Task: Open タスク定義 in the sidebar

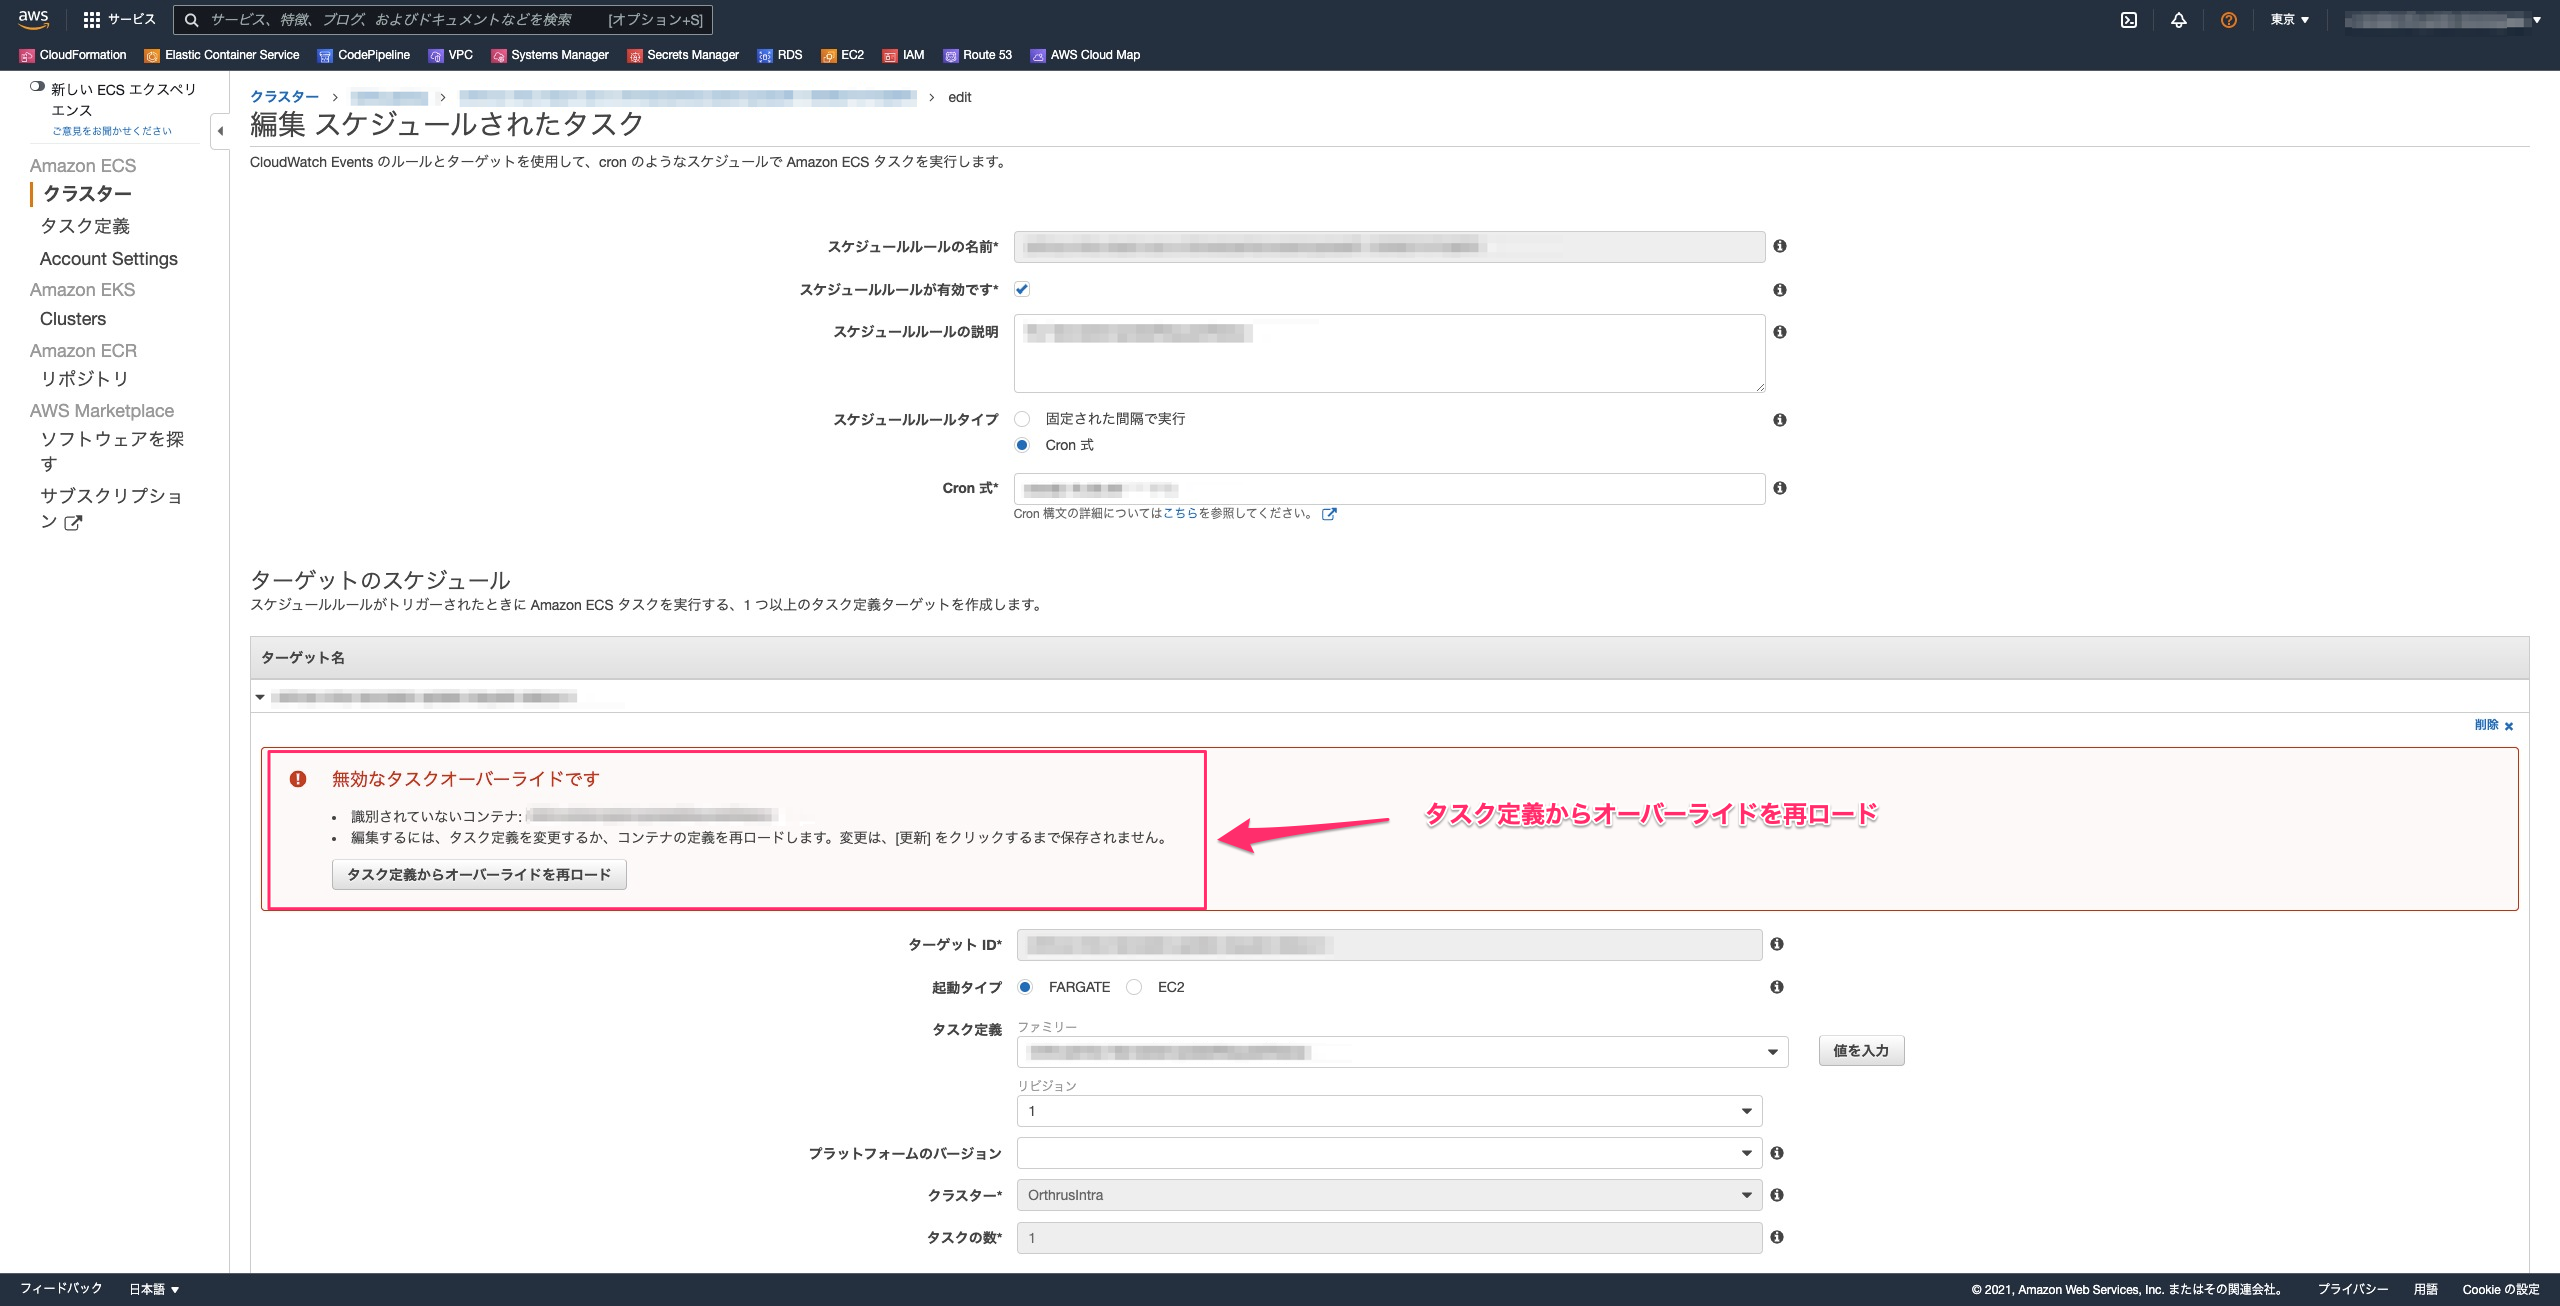Action: pos(85,226)
